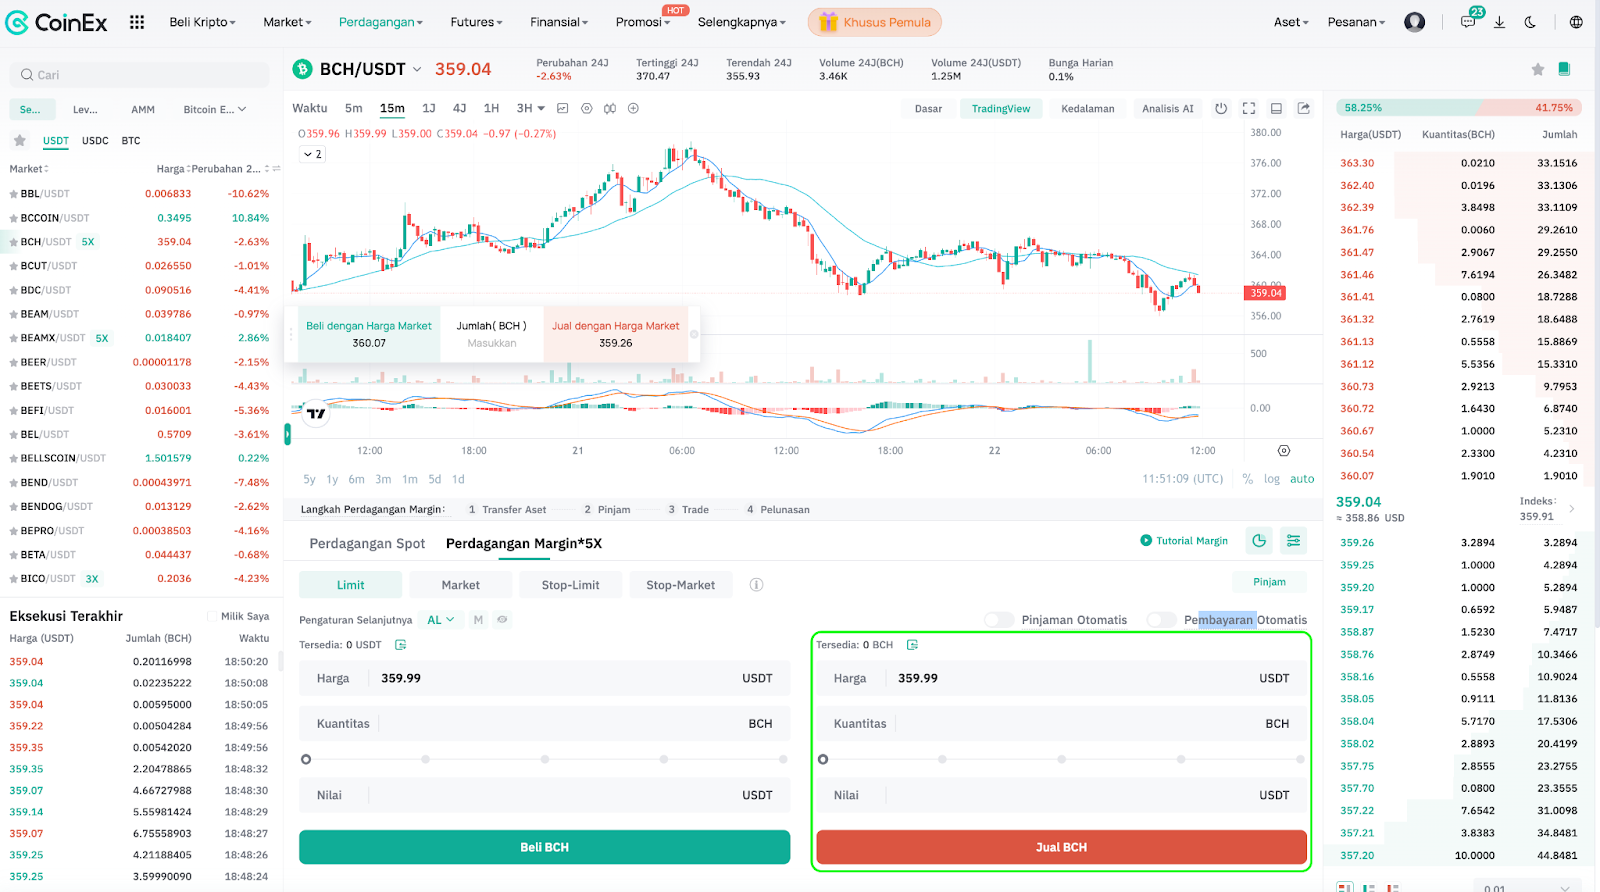The image size is (1600, 892).
Task: Open Tutorial Margin link
Action: (x=1184, y=541)
